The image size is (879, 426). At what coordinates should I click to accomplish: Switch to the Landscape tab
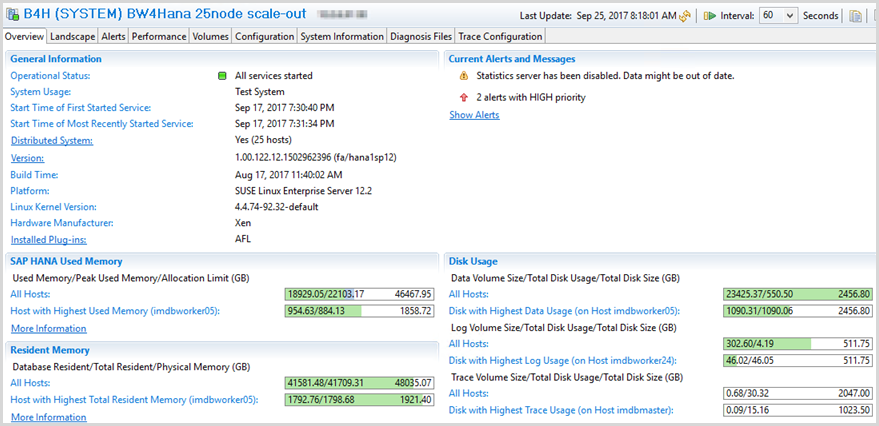(x=72, y=36)
